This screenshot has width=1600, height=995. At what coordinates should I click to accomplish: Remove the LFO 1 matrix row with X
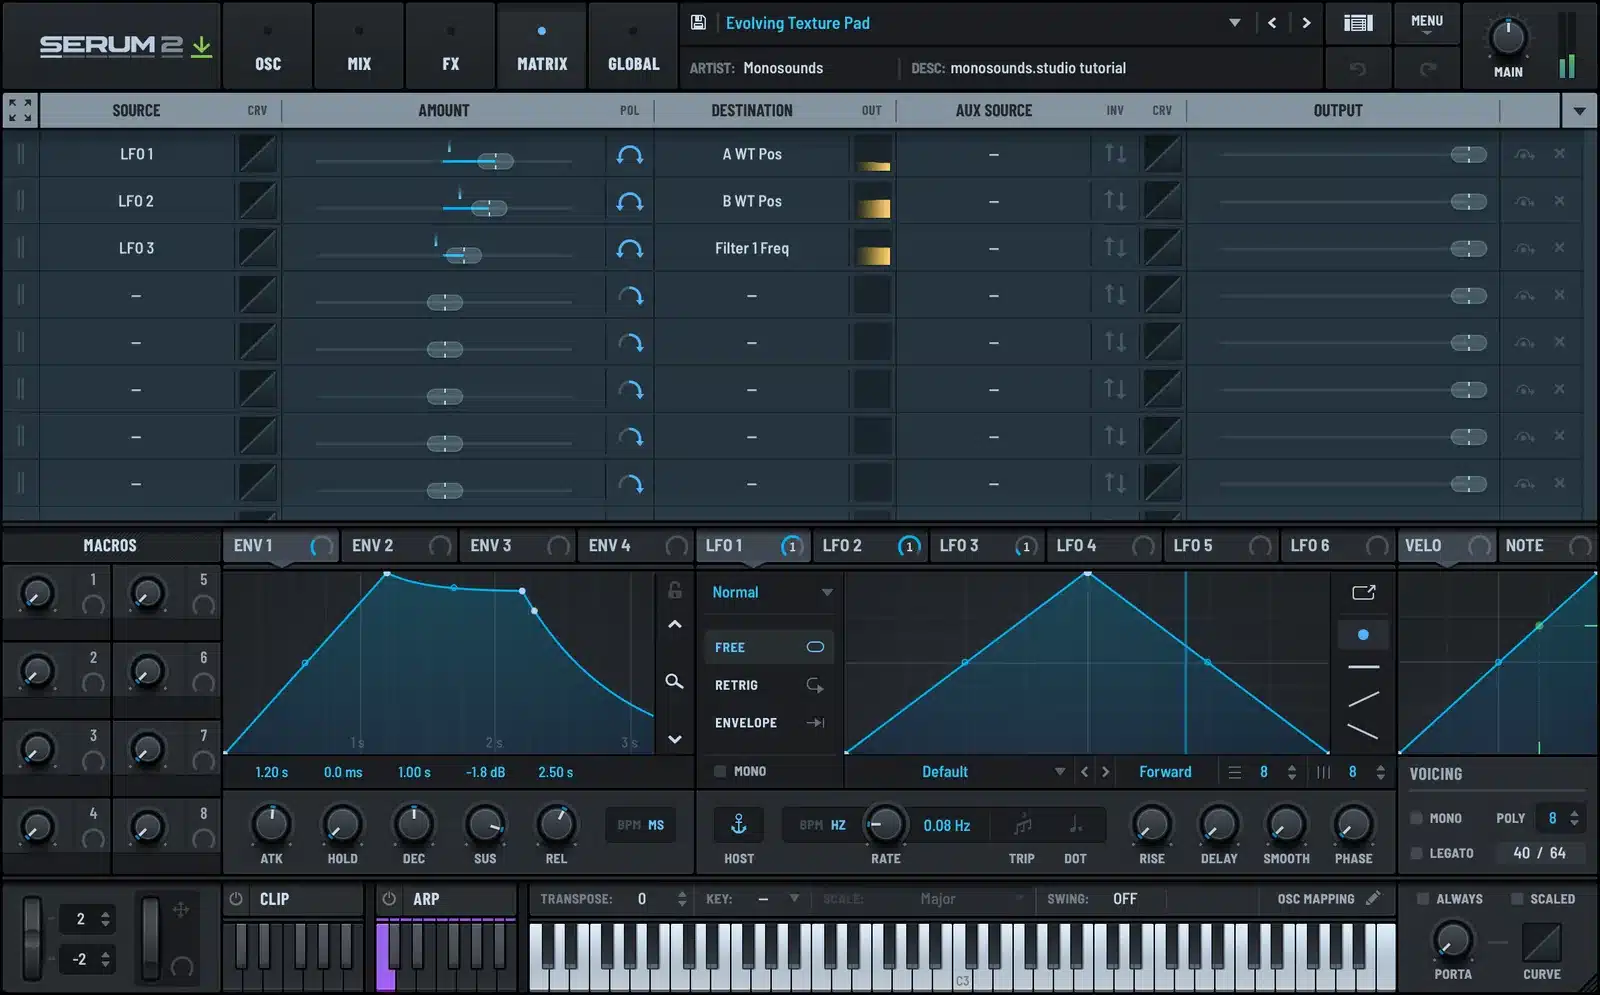[1559, 154]
